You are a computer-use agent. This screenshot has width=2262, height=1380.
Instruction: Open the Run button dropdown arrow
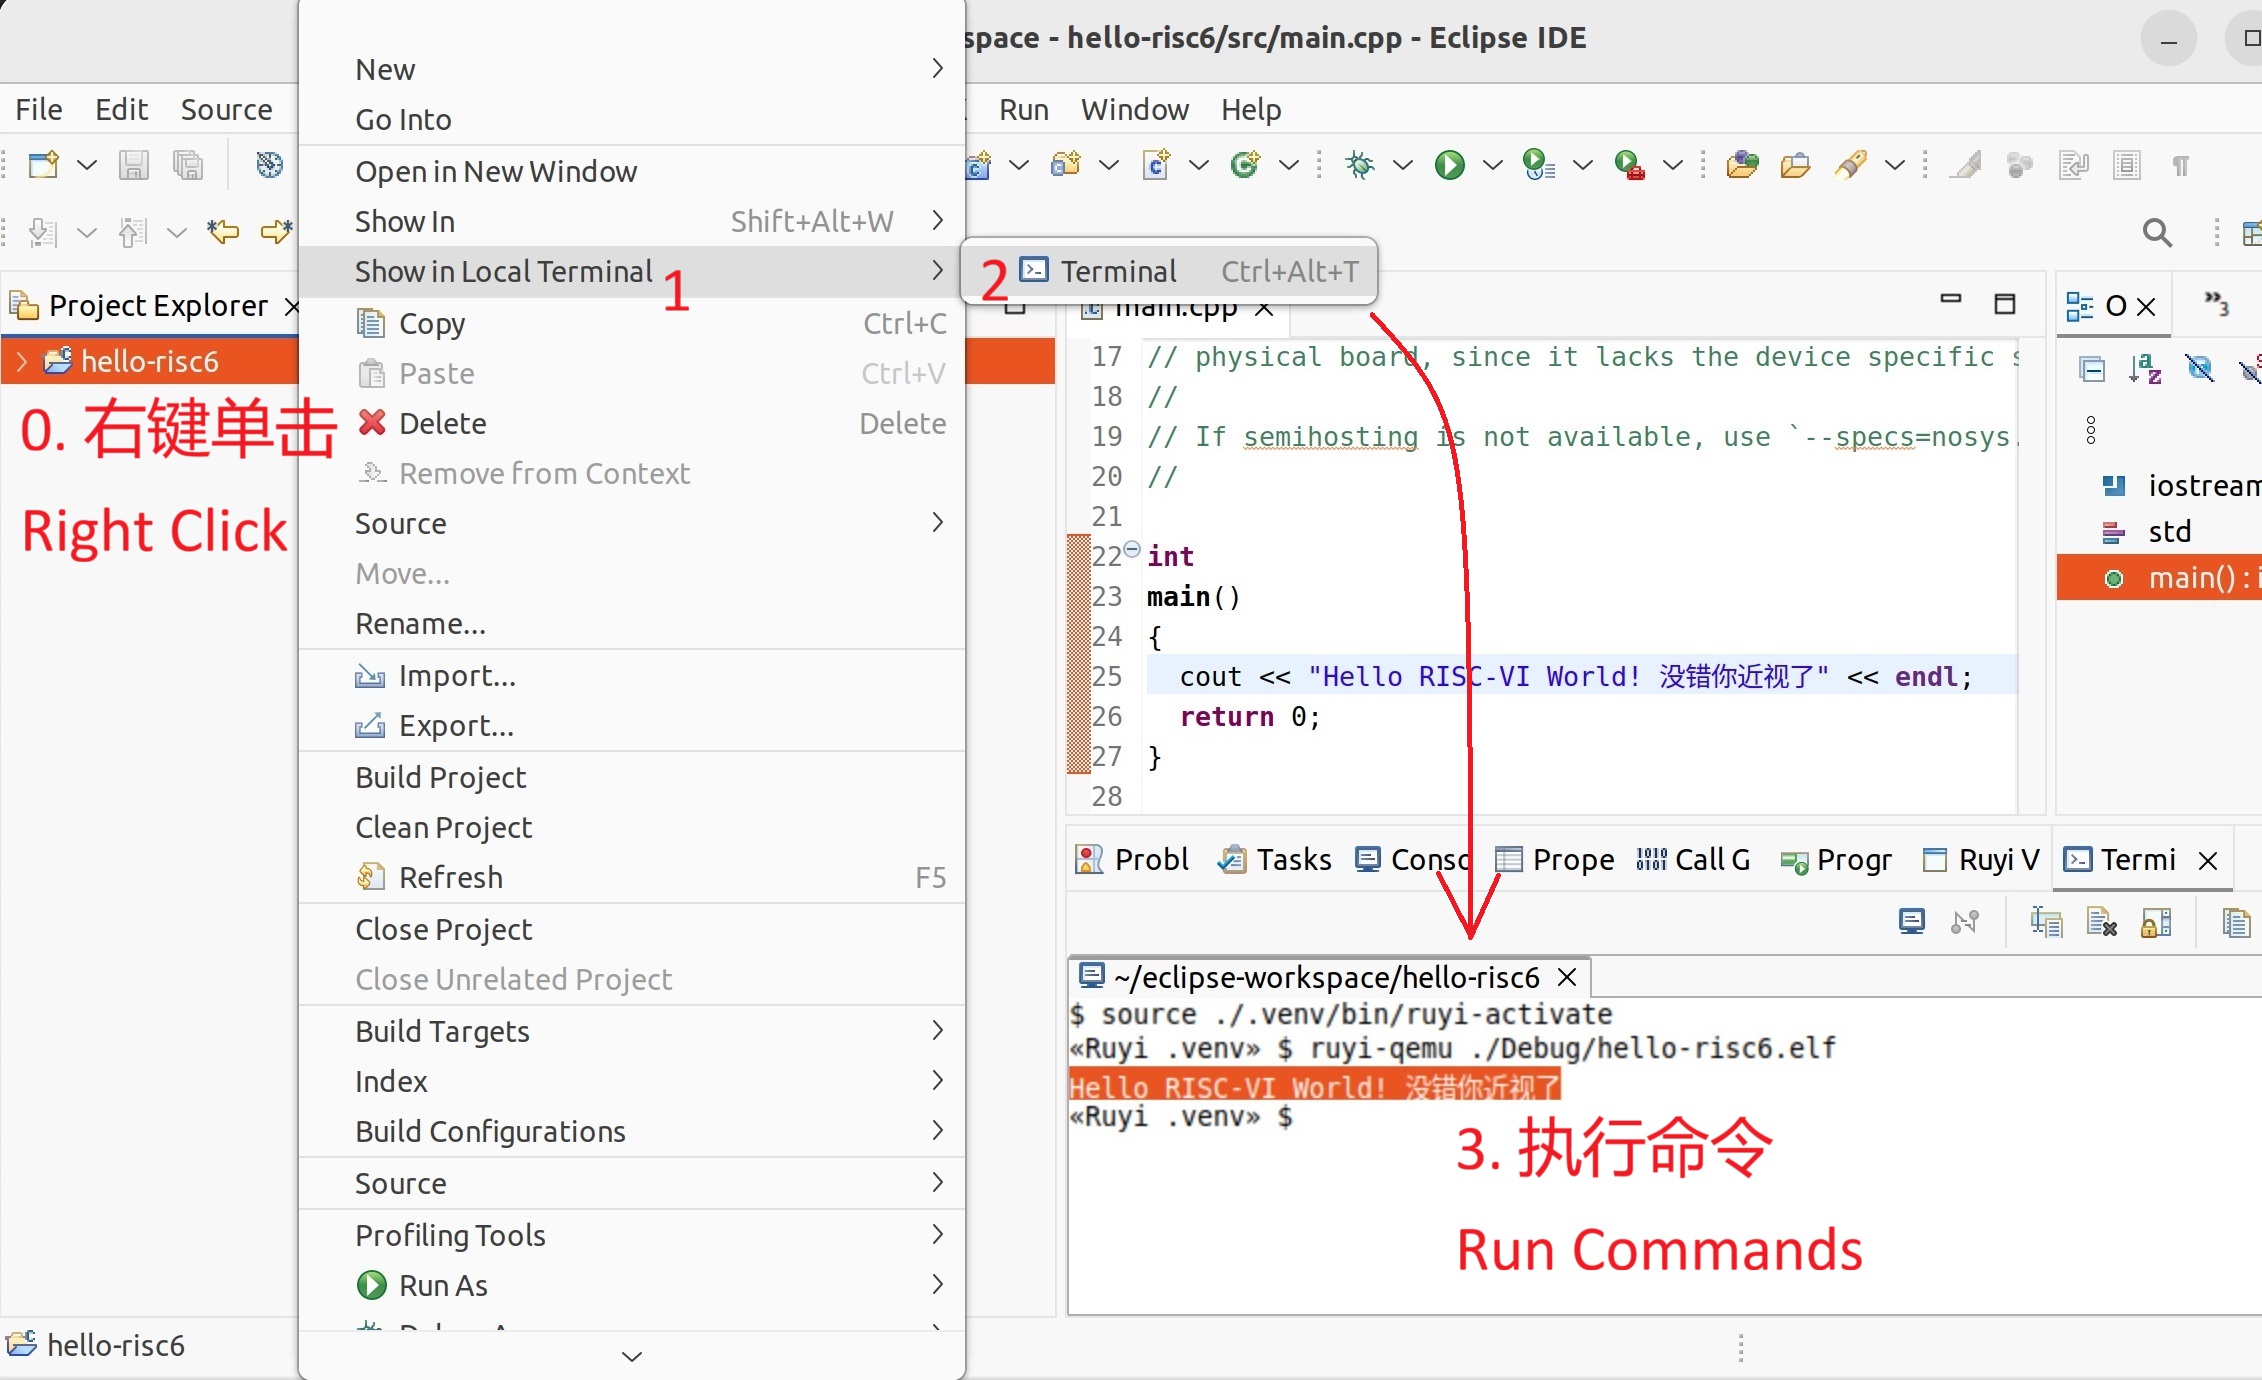click(1493, 165)
